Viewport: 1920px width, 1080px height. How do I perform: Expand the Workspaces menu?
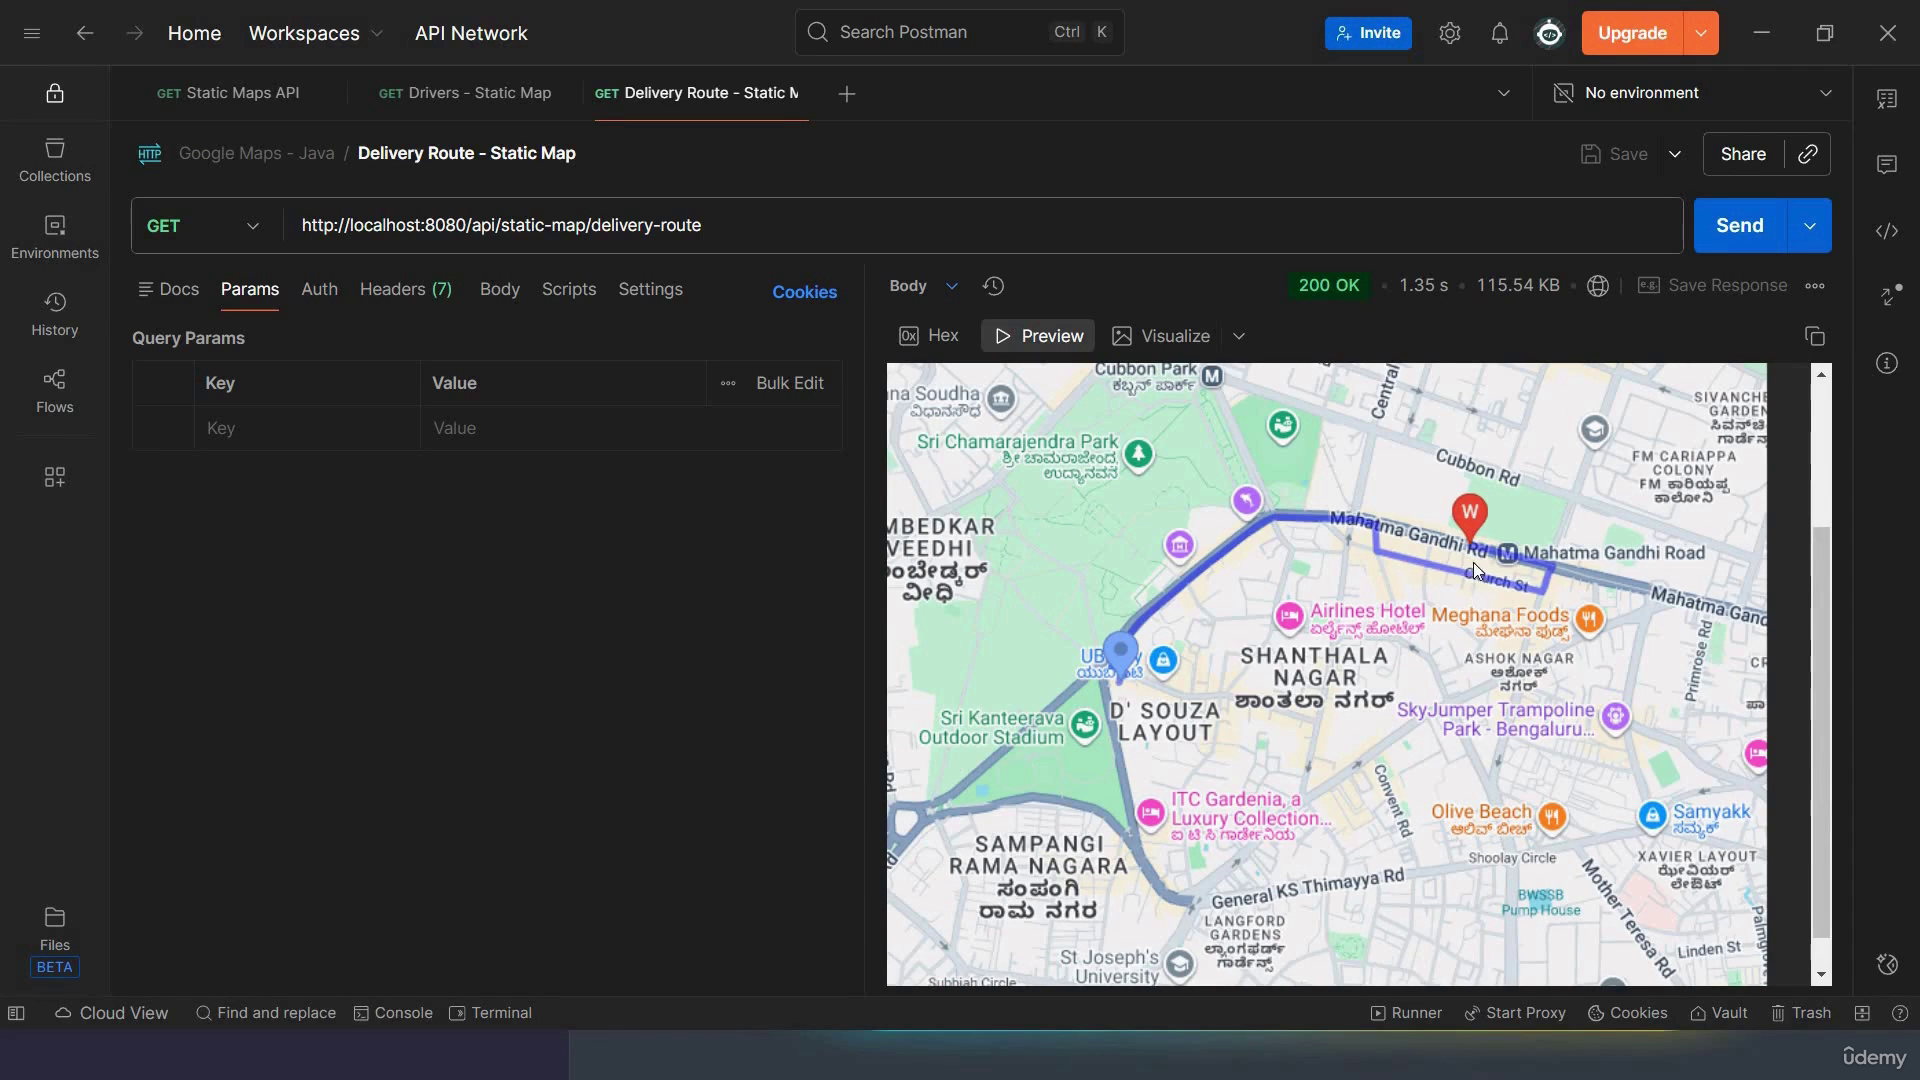[x=315, y=33]
